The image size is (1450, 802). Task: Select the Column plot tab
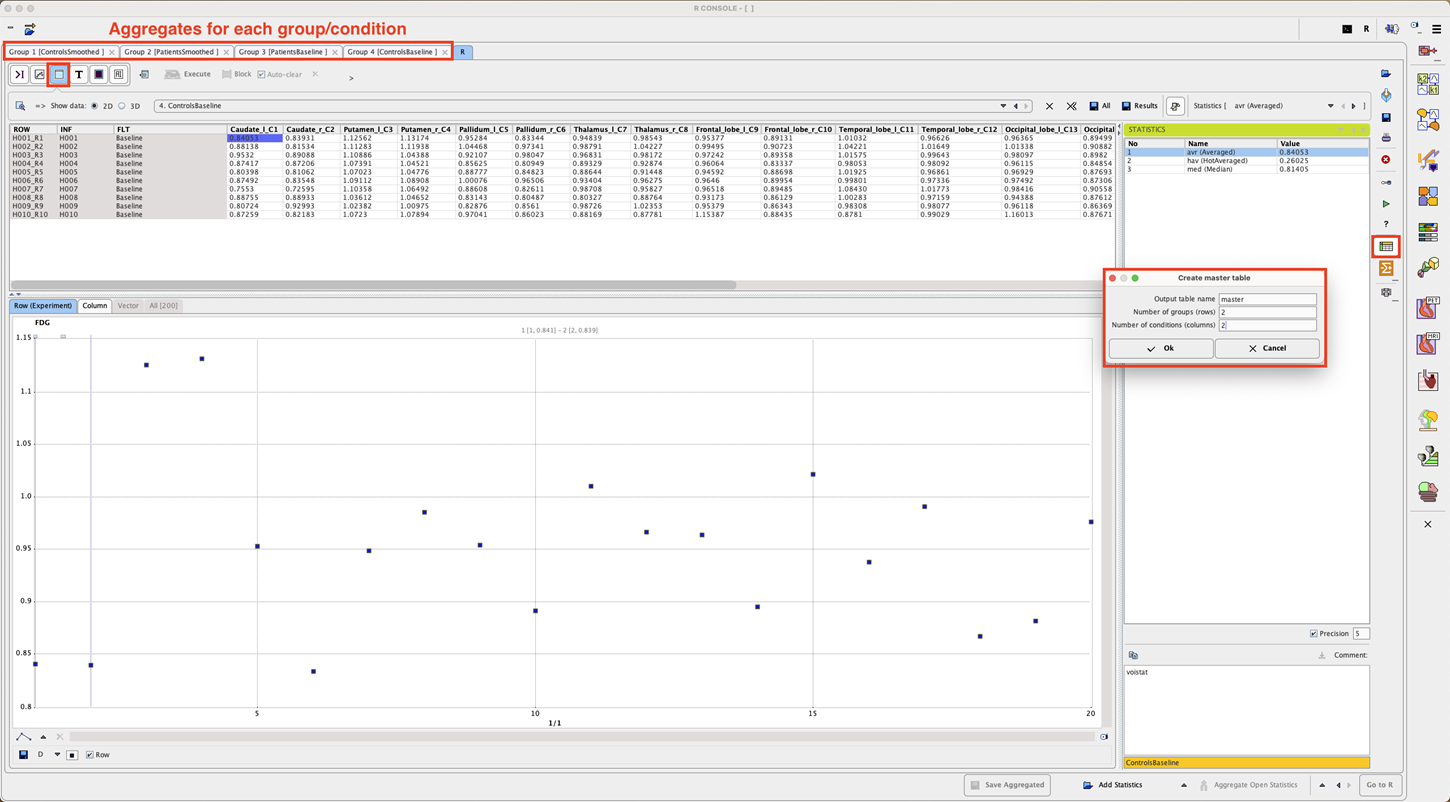pyautogui.click(x=95, y=306)
